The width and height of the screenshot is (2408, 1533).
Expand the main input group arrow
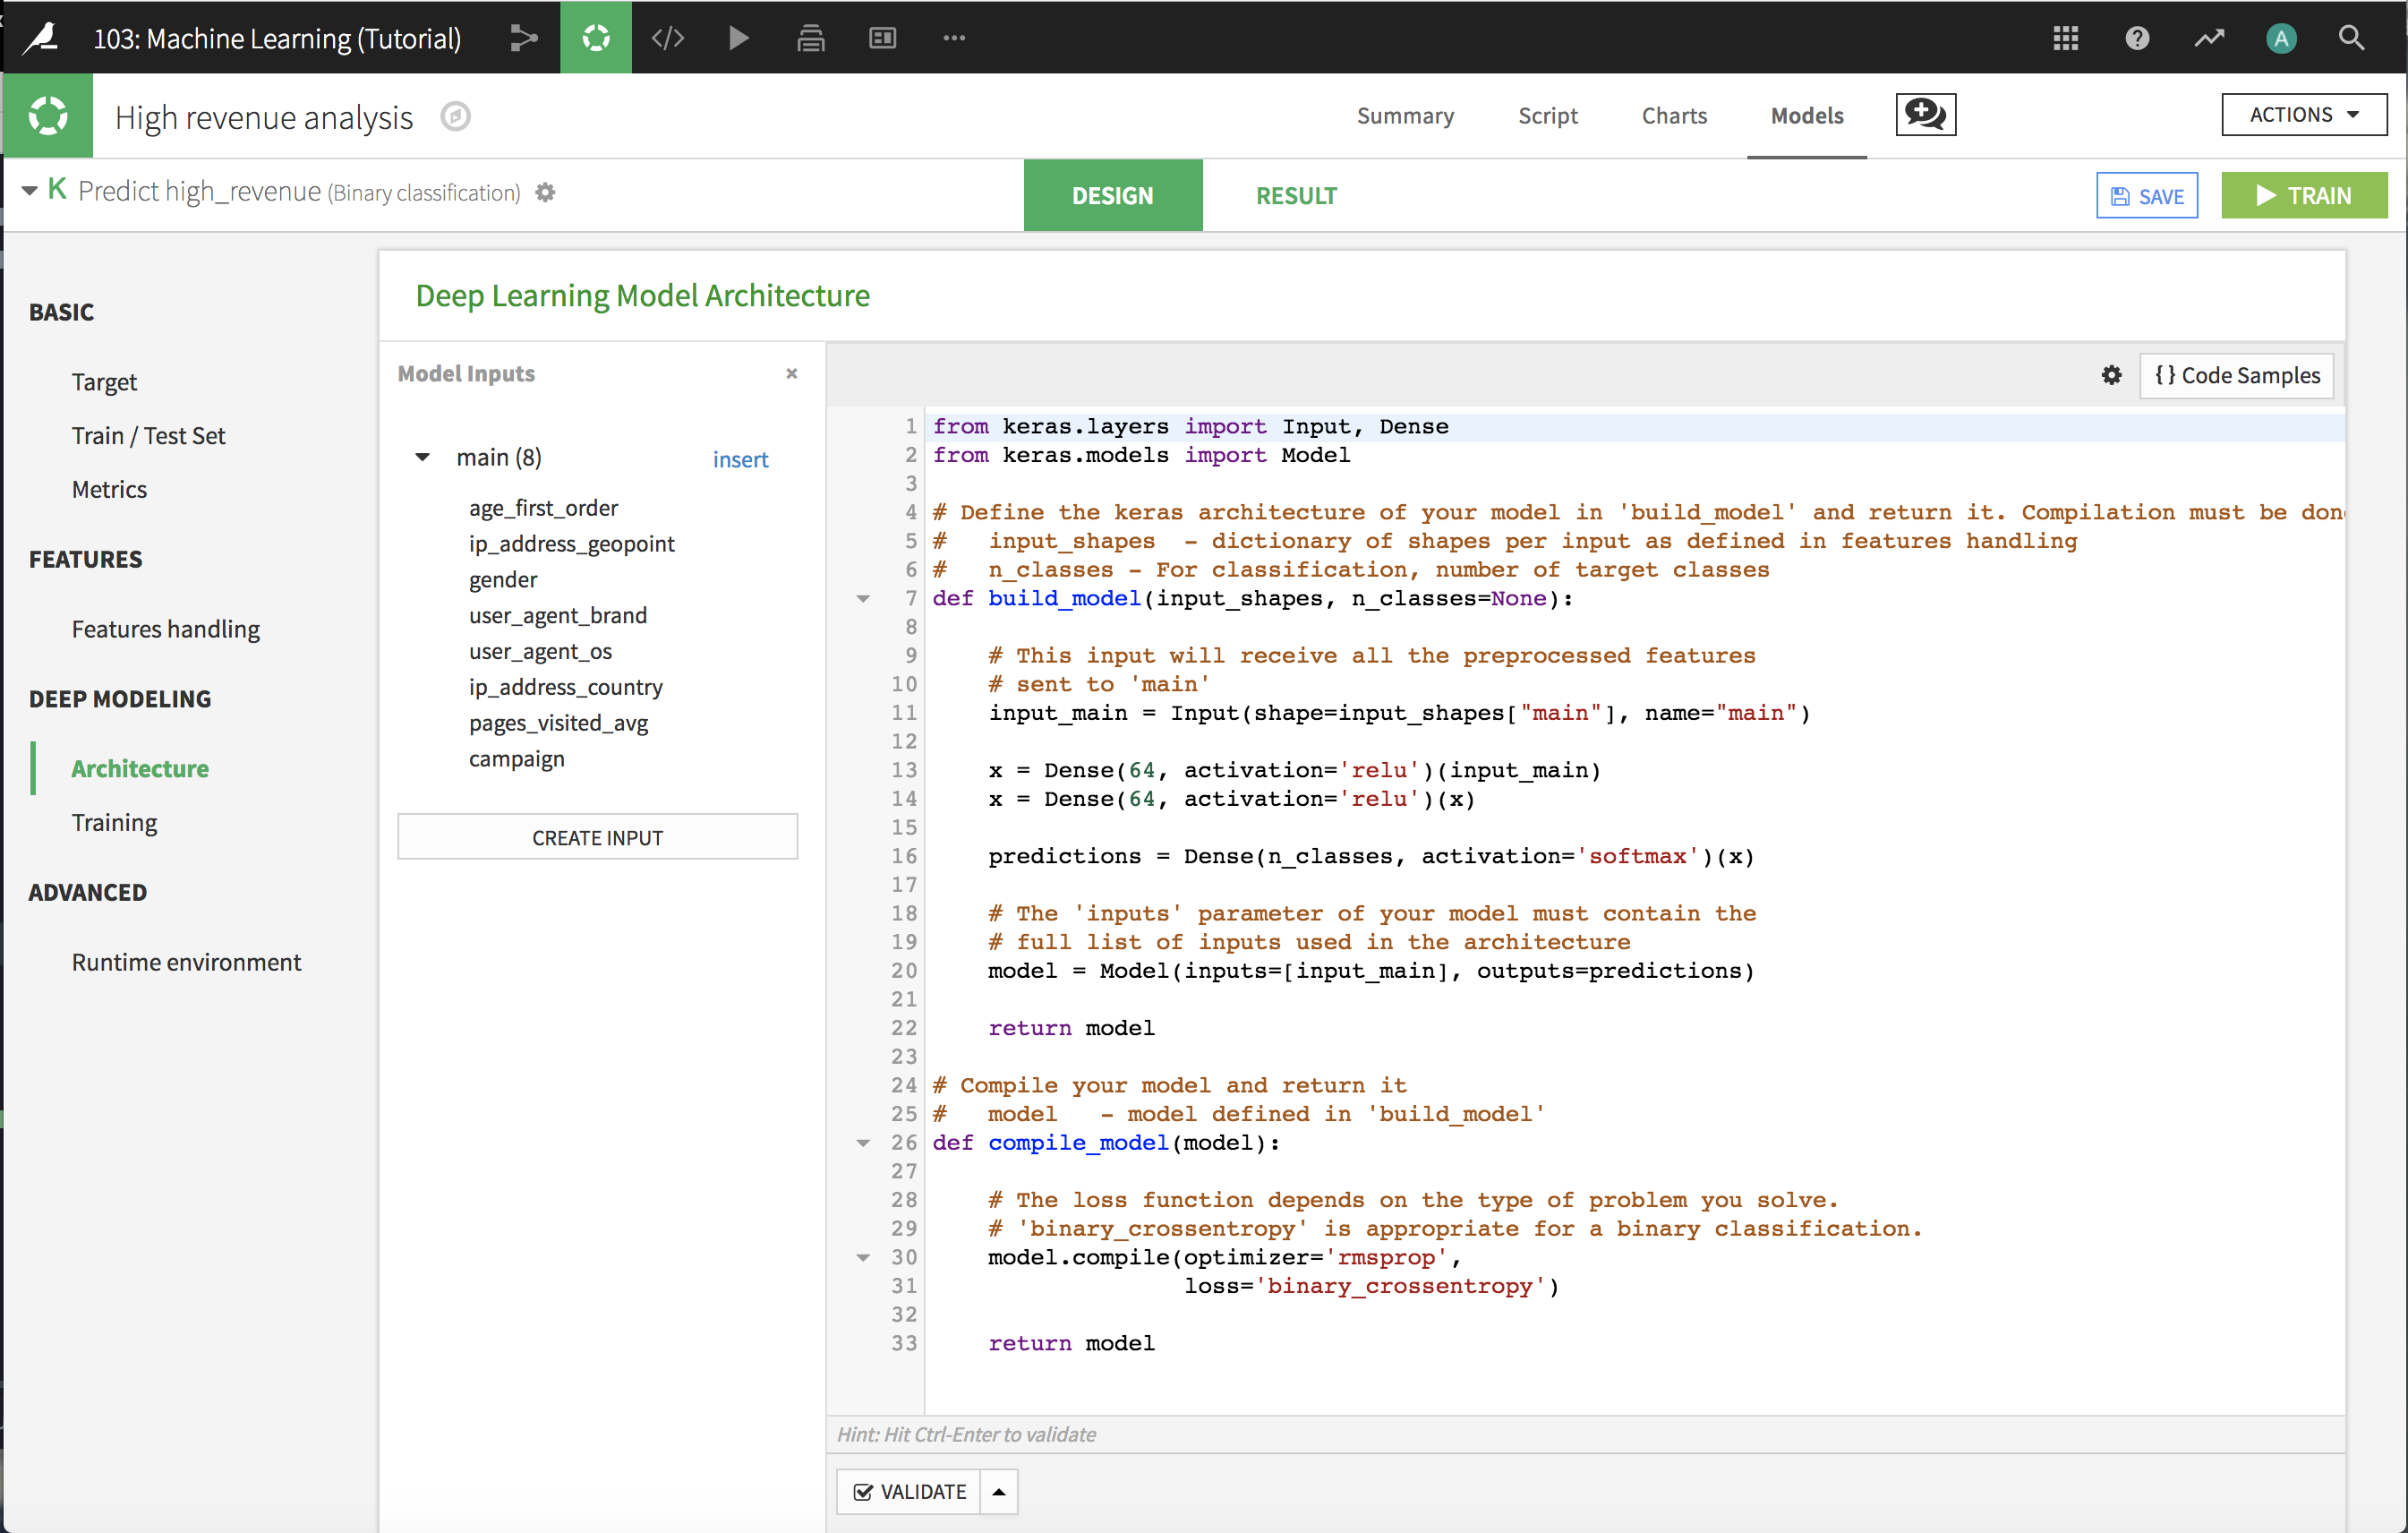coord(422,457)
